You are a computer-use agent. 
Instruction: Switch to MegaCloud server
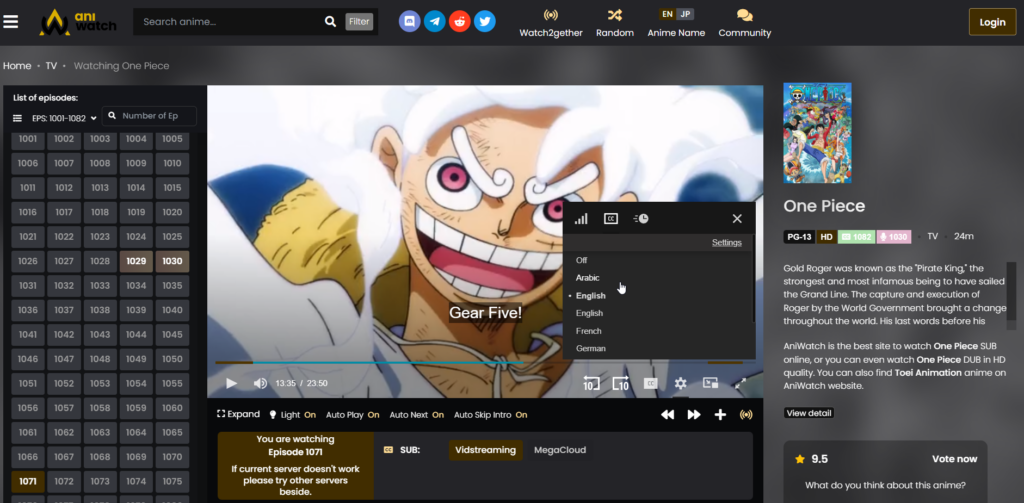pyautogui.click(x=560, y=450)
